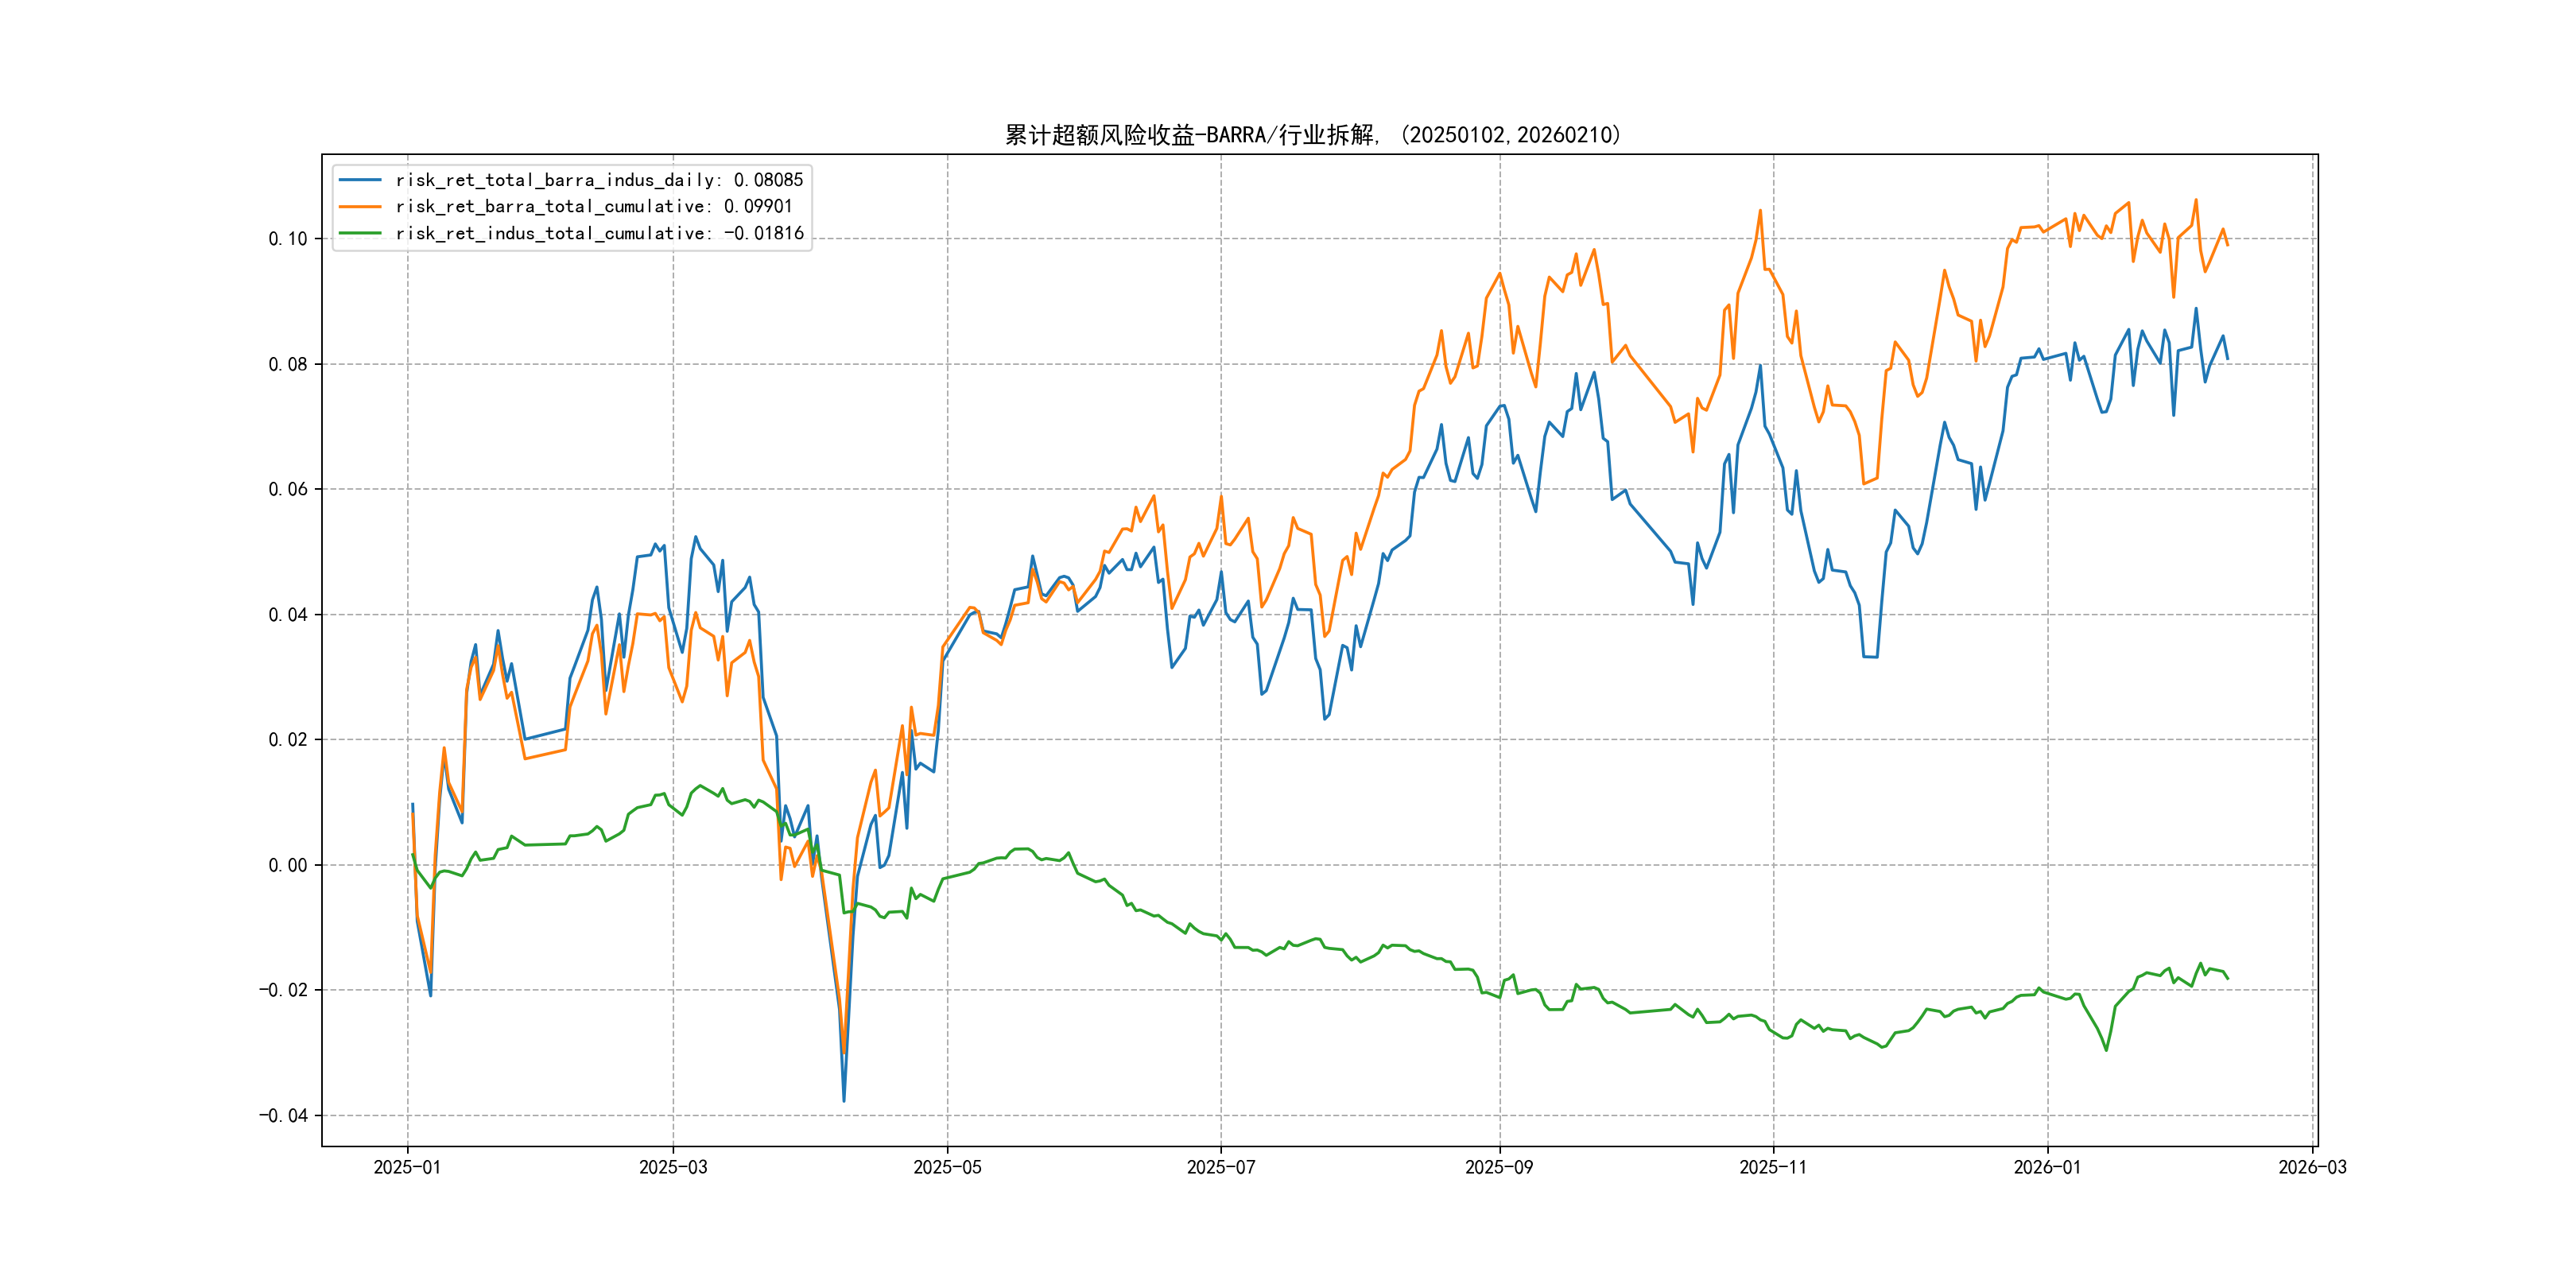This screenshot has height=1288, width=2576.
Task: Click the blue legend line swatch
Action: pyautogui.click(x=360, y=180)
